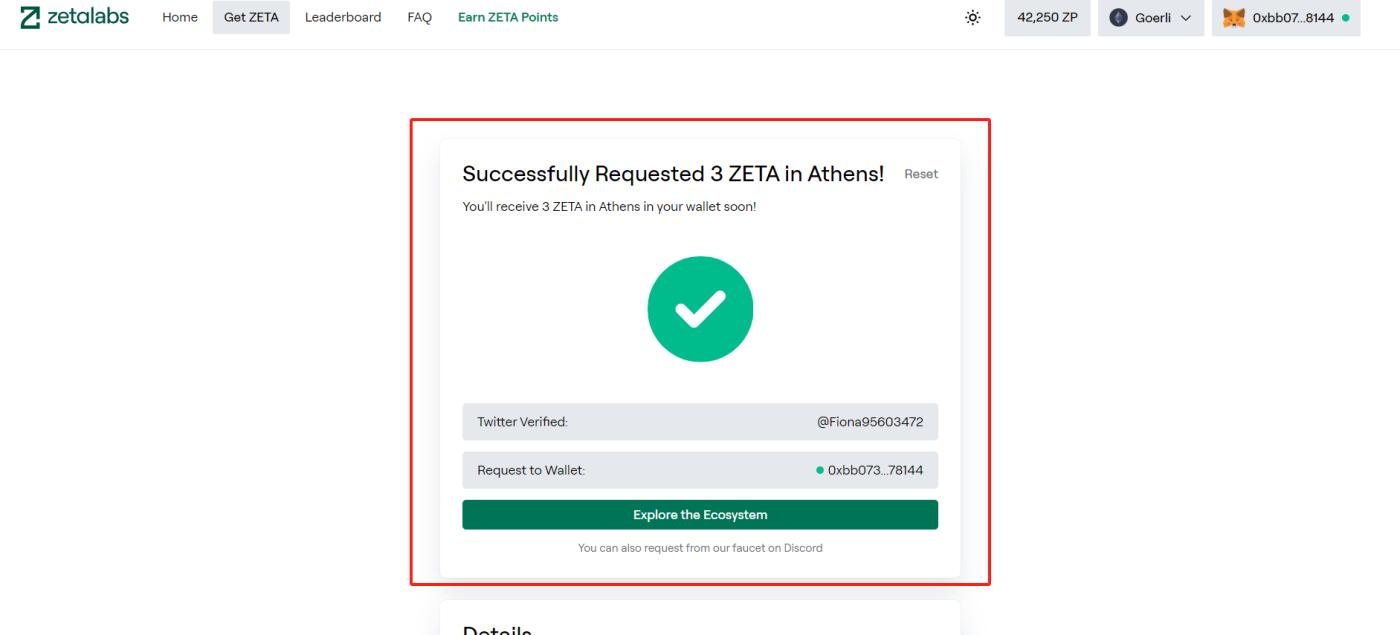Viewport: 1400px width, 635px height.
Task: Click the Reset link
Action: click(x=921, y=174)
